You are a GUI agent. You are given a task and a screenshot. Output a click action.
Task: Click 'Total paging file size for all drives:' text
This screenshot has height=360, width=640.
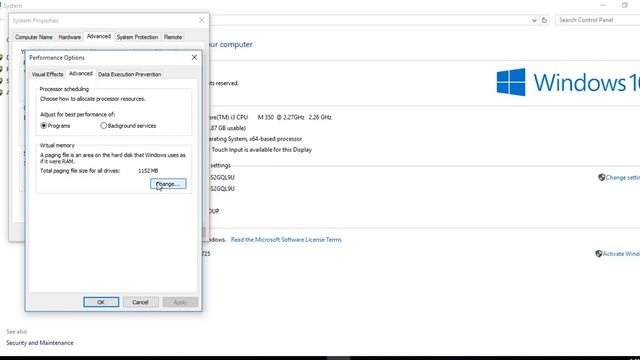(x=80, y=171)
